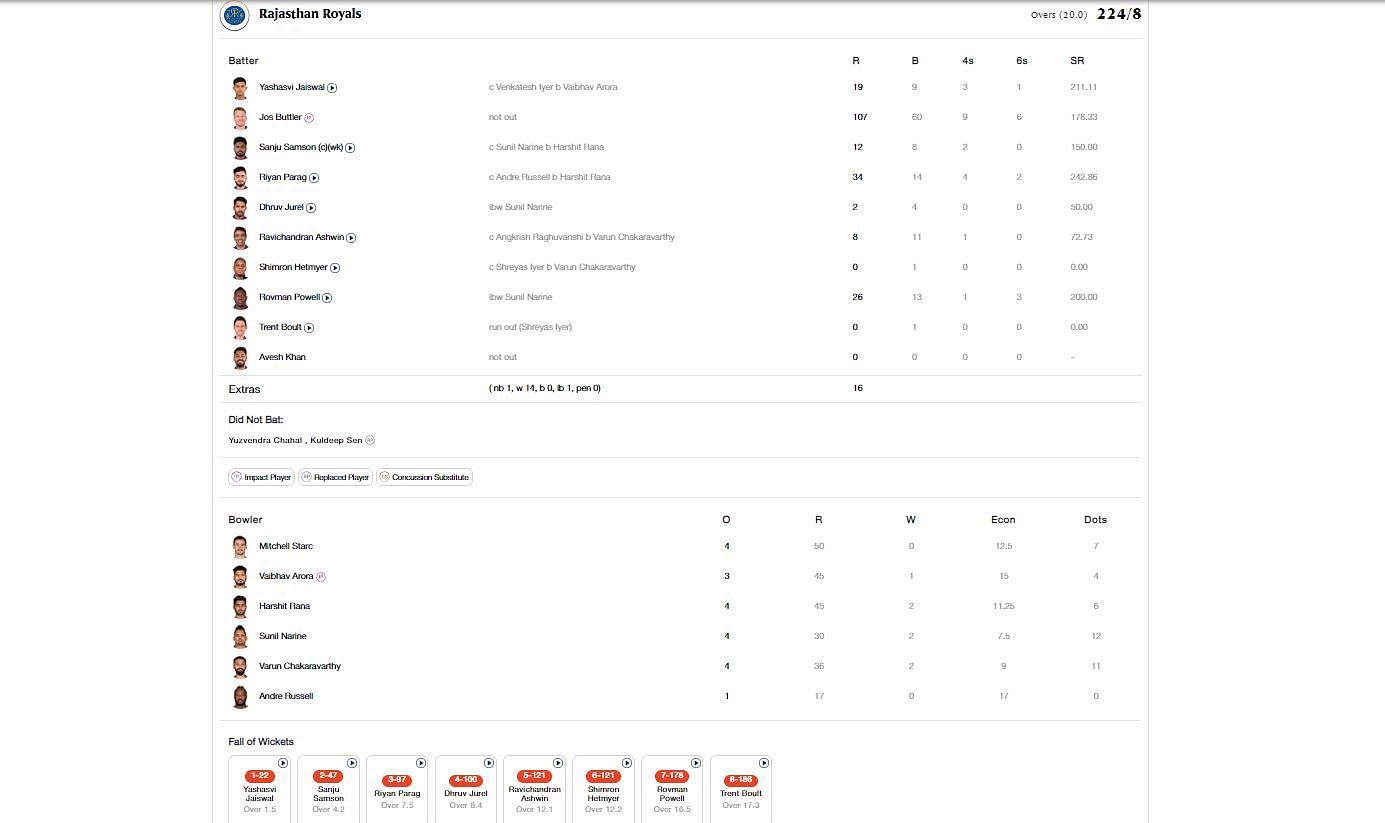Click the Replaced Player legend button

coord(335,477)
